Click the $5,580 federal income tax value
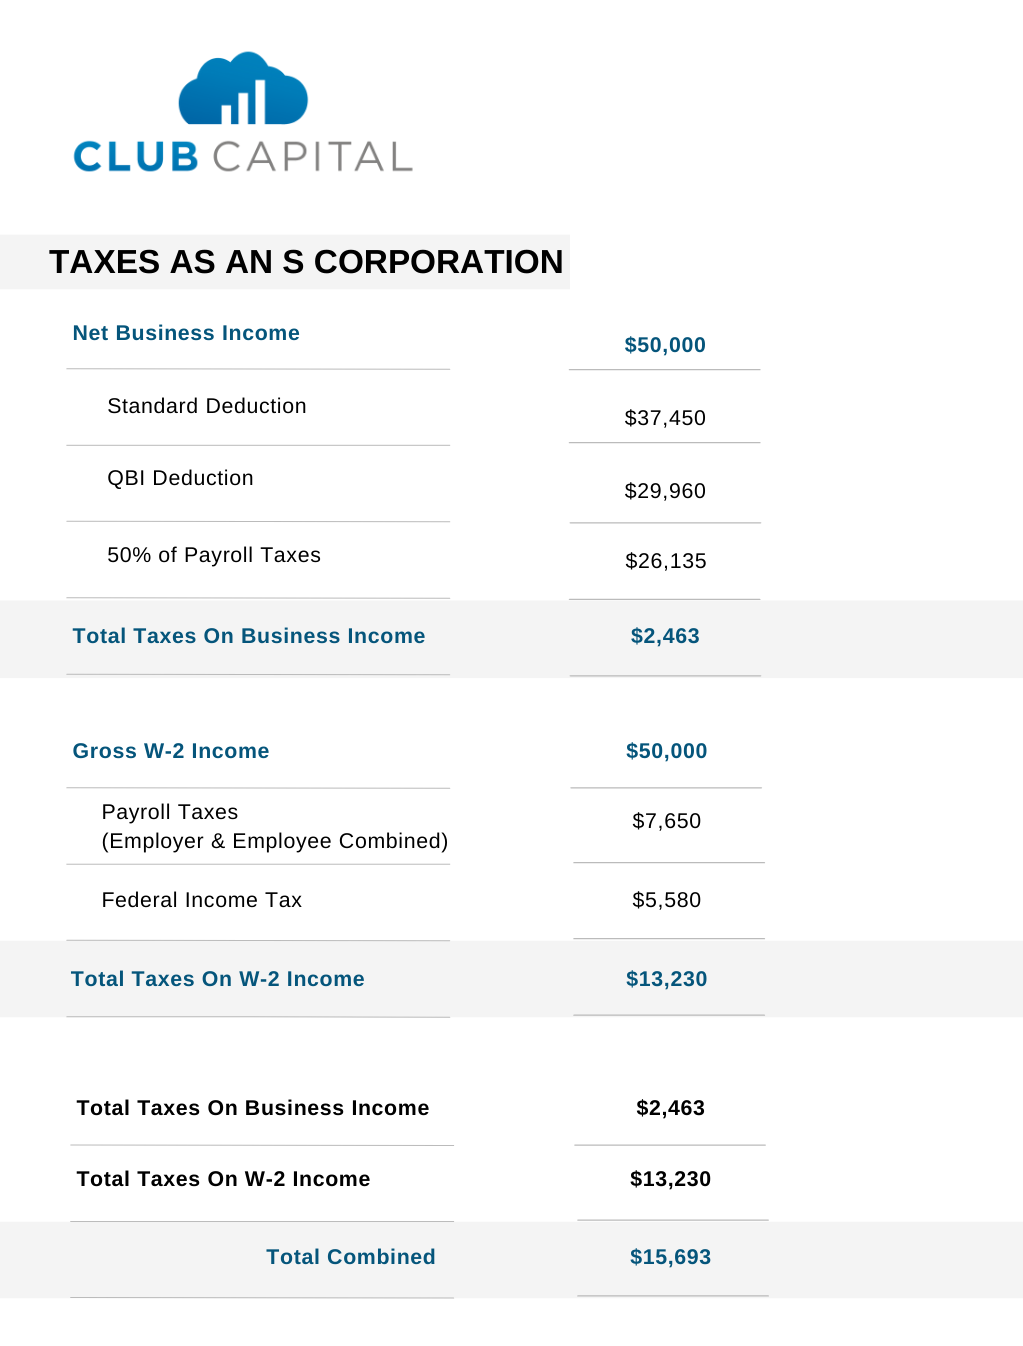 [x=667, y=900]
